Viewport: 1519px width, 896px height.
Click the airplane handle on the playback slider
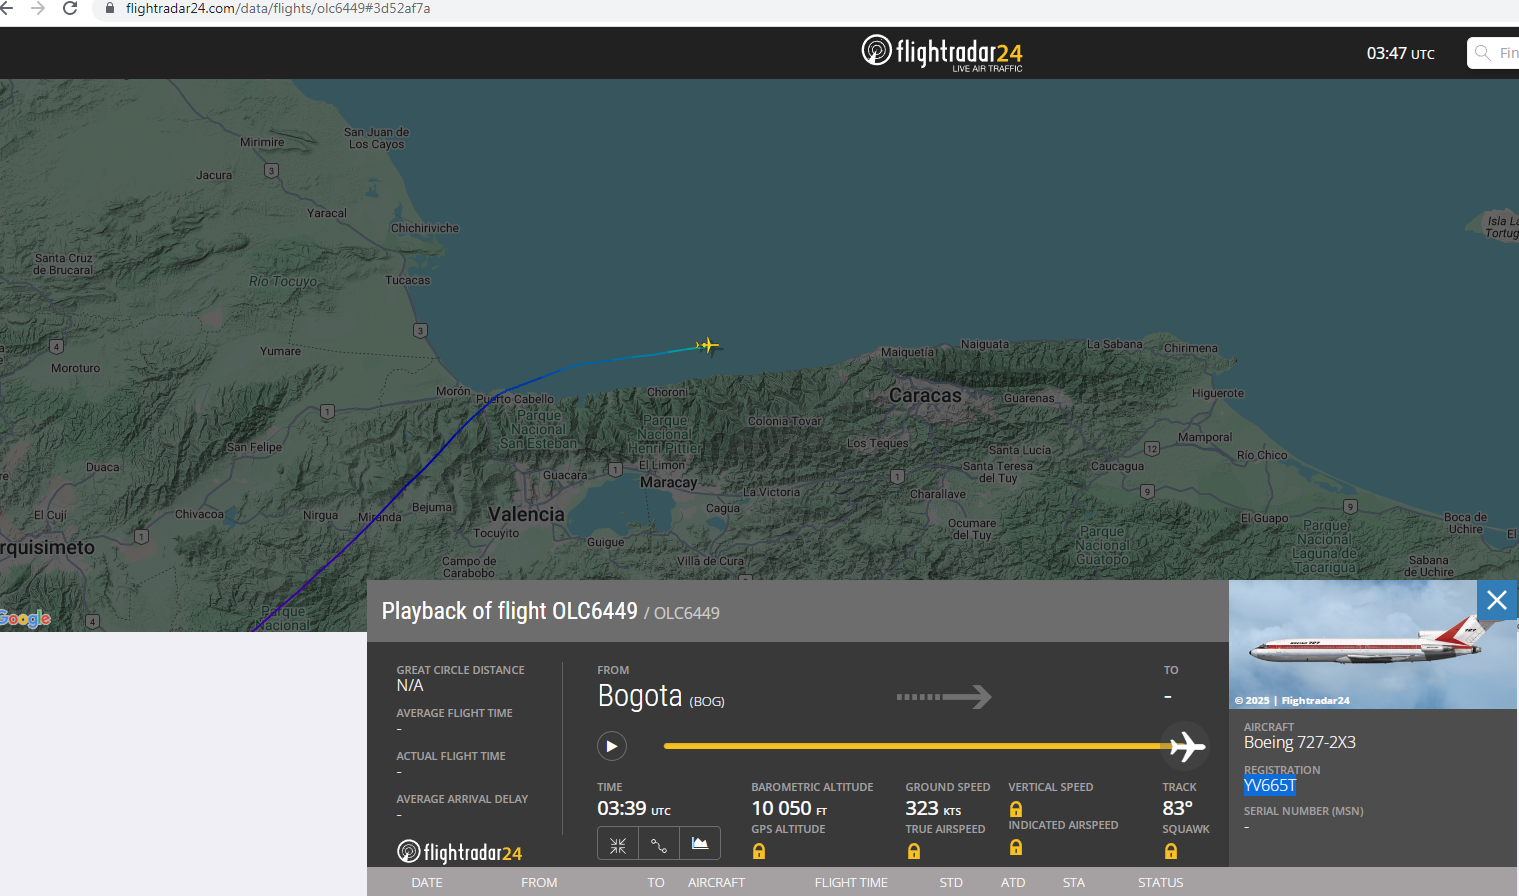[1186, 746]
